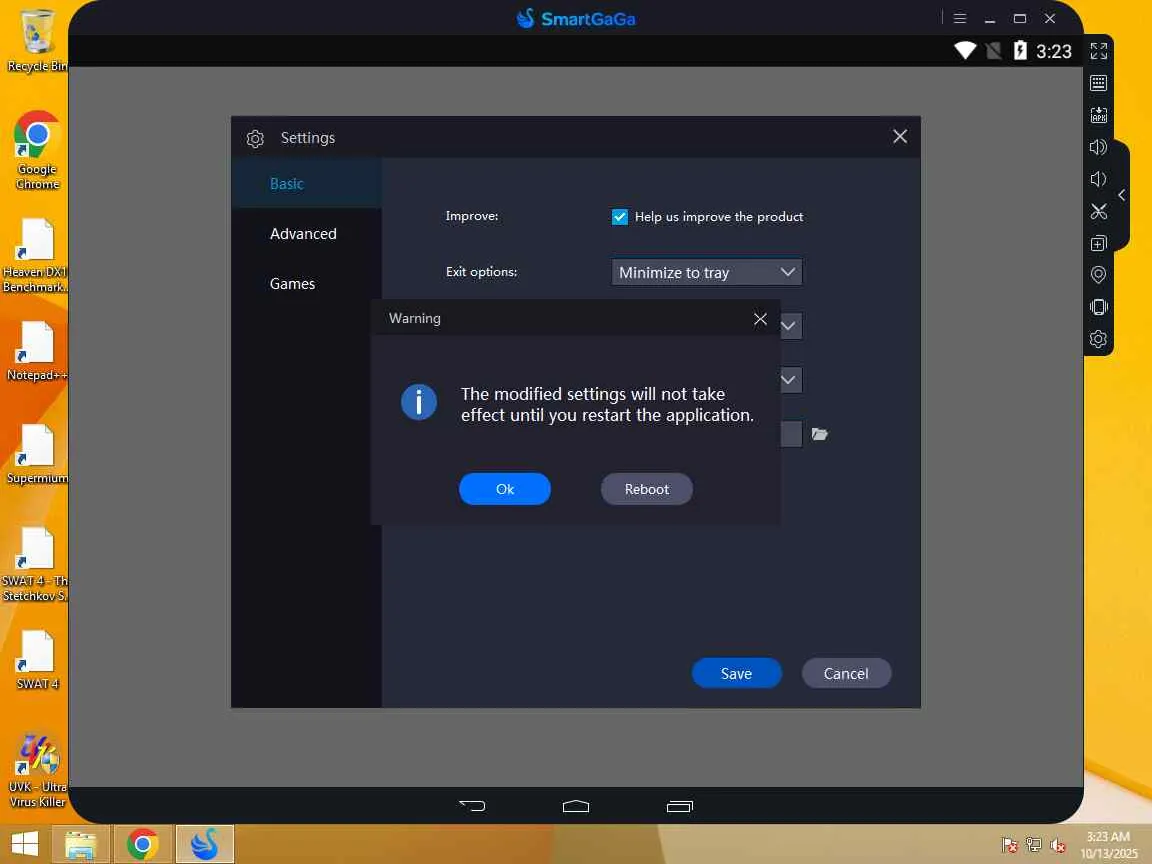
Task: Tap the Android home navigation button
Action: click(576, 806)
